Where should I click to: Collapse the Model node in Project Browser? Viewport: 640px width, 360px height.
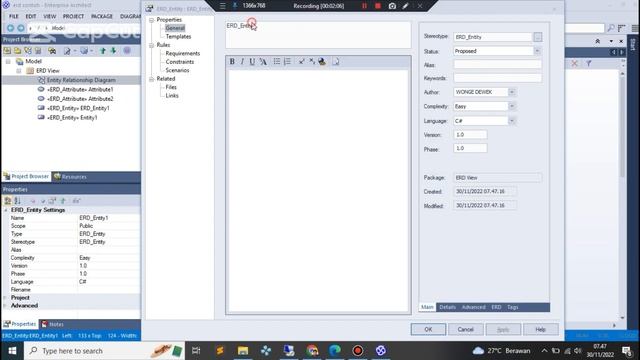point(8,61)
